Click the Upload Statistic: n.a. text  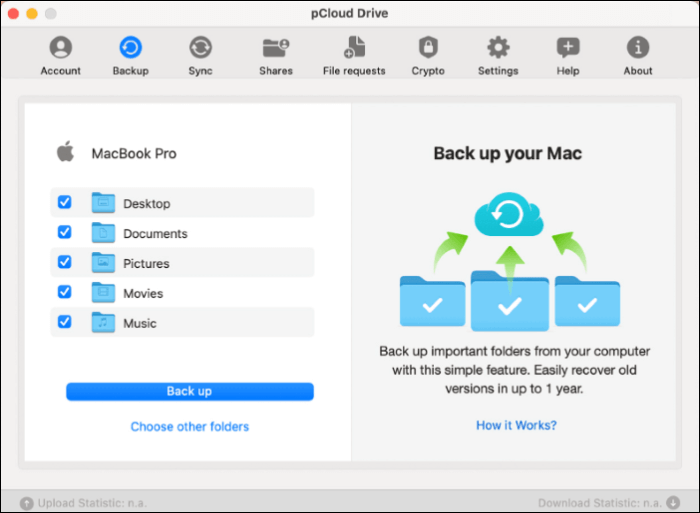[x=92, y=503]
